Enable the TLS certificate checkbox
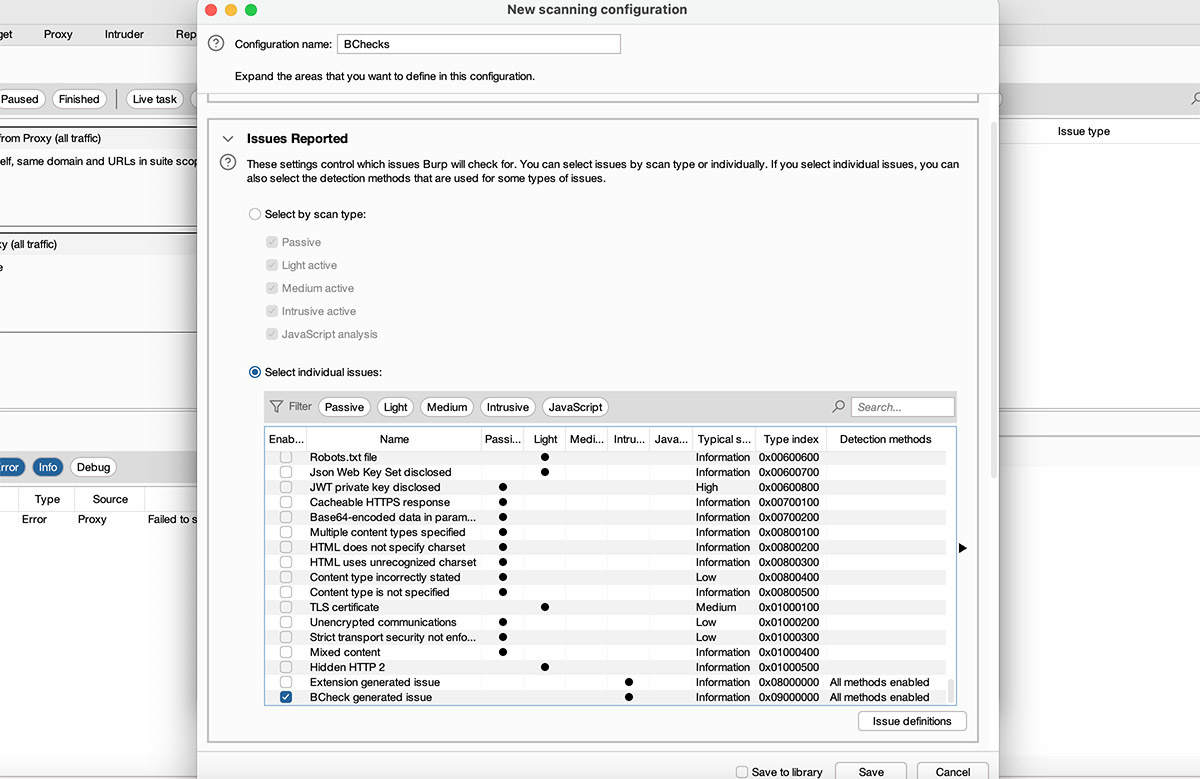The height and width of the screenshot is (779, 1200). click(286, 607)
